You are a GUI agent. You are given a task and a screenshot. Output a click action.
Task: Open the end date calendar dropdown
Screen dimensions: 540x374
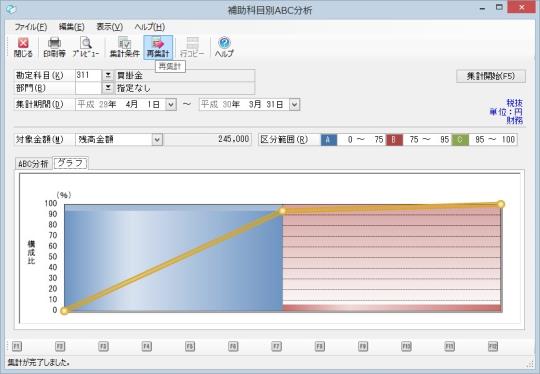click(x=294, y=104)
